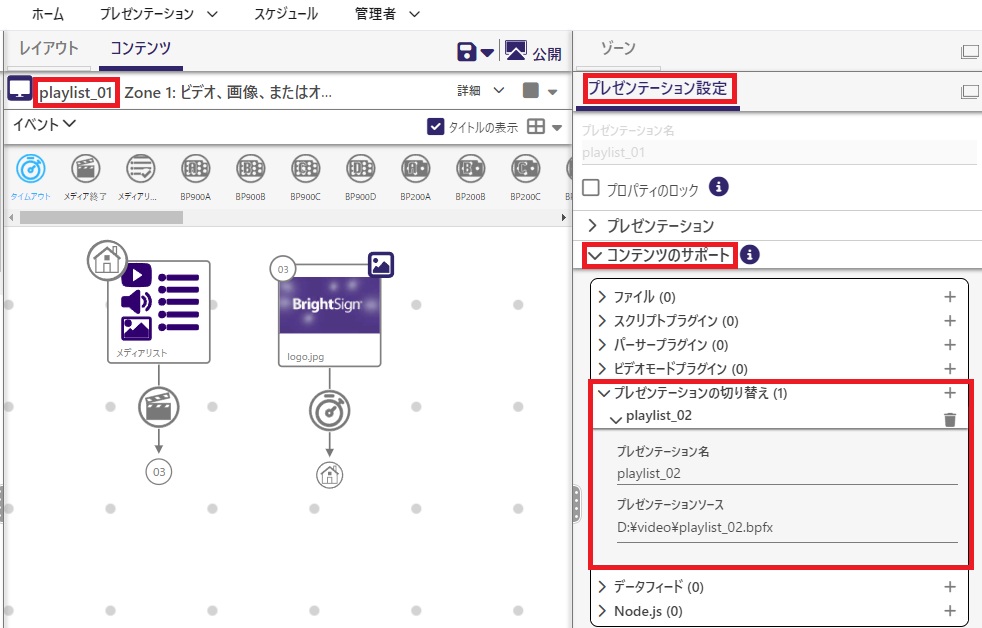
Task: Click the プレゼンテーションソース path field
Action: pos(786,527)
